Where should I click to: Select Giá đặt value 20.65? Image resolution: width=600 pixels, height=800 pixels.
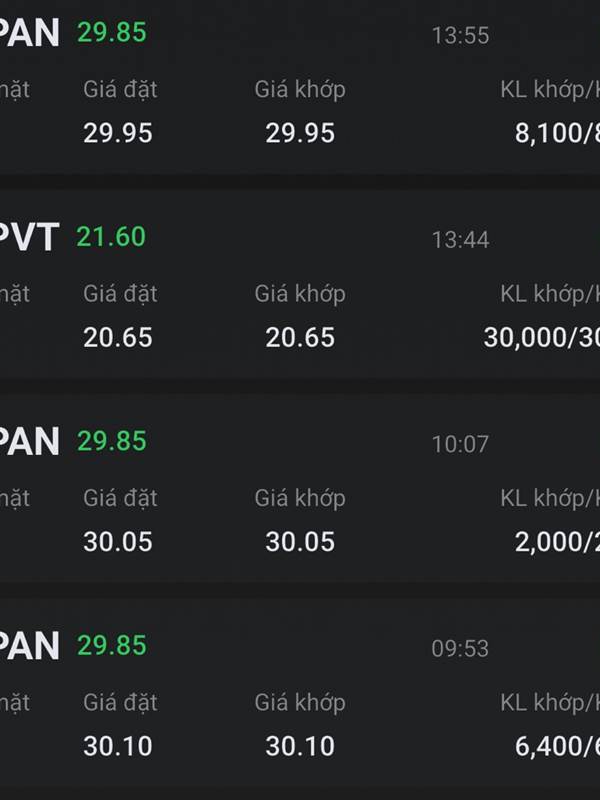tap(118, 338)
